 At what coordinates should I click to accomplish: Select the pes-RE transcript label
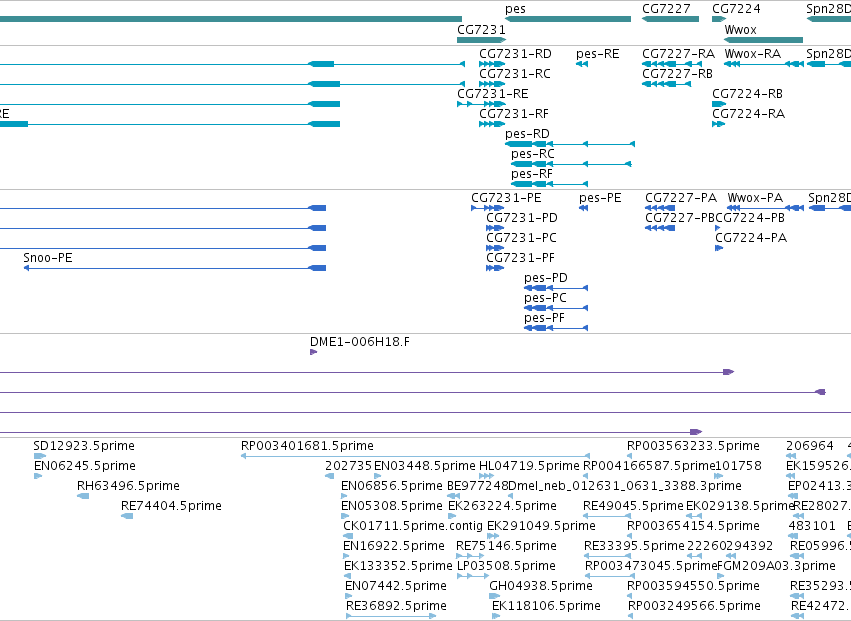coord(598,54)
